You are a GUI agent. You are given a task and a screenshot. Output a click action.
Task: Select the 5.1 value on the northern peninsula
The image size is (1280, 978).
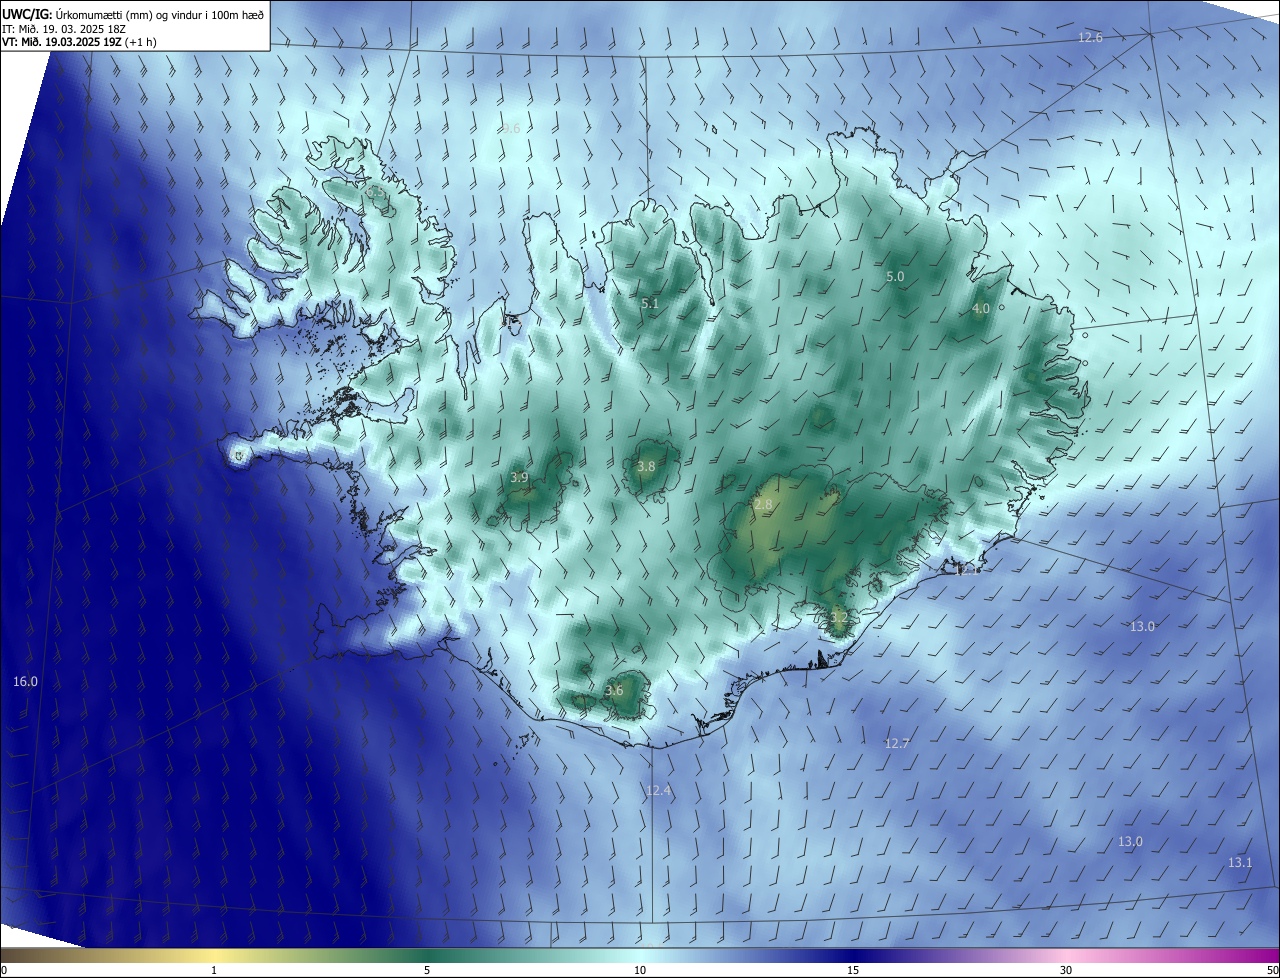650,302
